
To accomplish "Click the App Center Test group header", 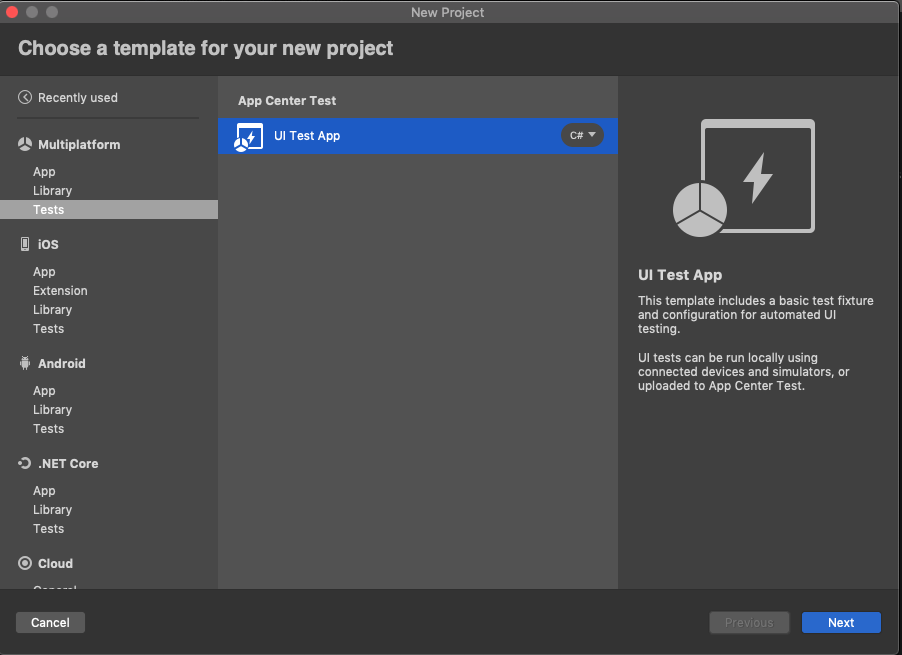I will (x=287, y=100).
